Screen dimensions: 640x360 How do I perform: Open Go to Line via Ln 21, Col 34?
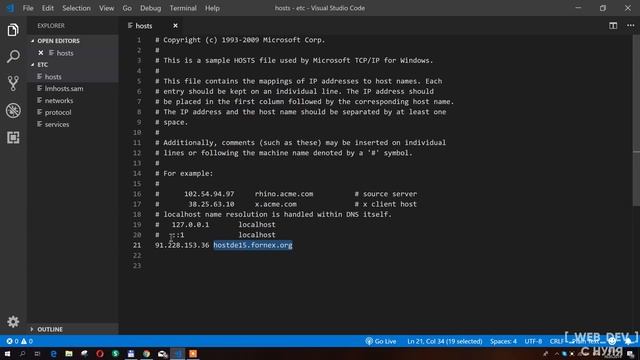444,341
